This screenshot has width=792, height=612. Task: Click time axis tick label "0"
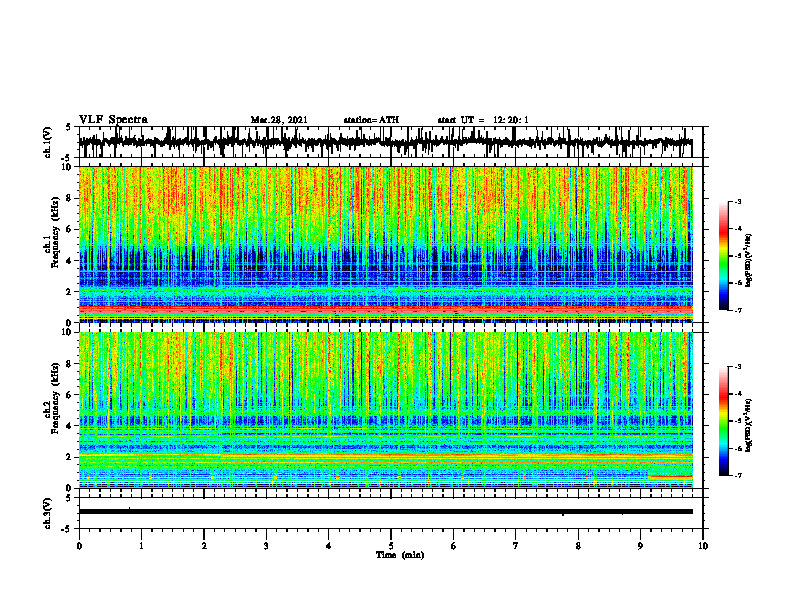pos(79,546)
